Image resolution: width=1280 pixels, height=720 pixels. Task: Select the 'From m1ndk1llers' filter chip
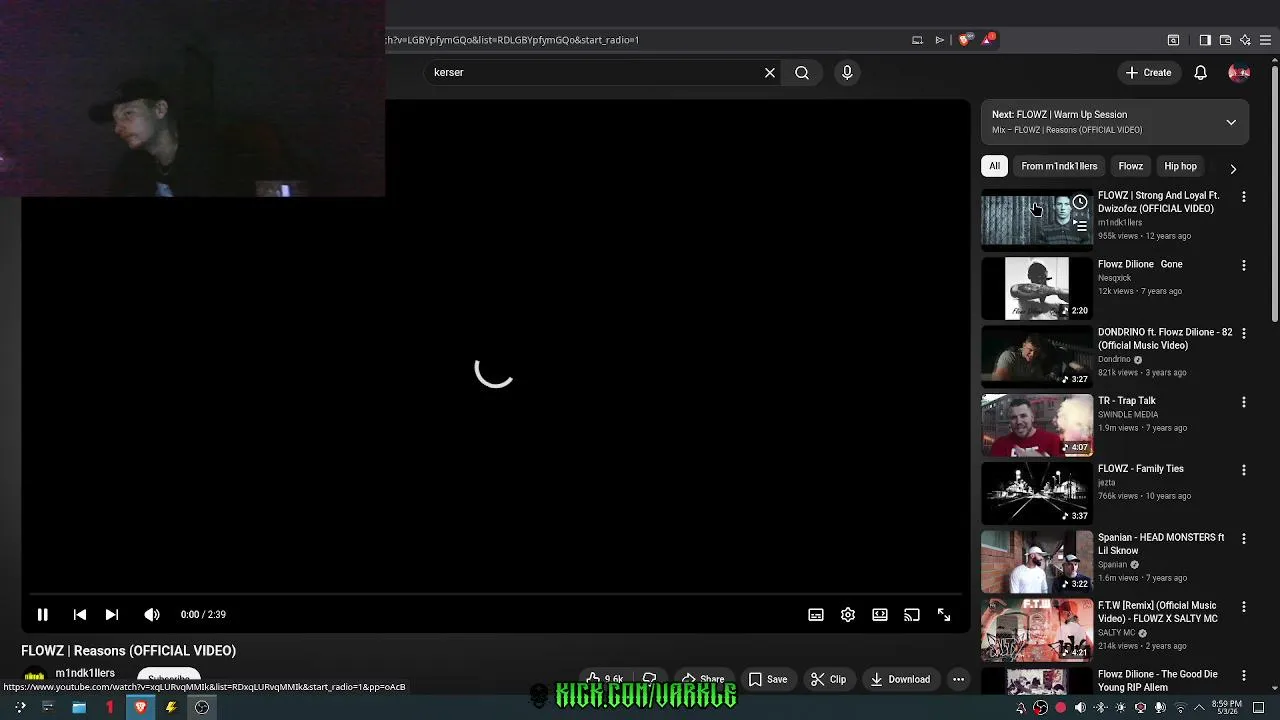click(1059, 166)
